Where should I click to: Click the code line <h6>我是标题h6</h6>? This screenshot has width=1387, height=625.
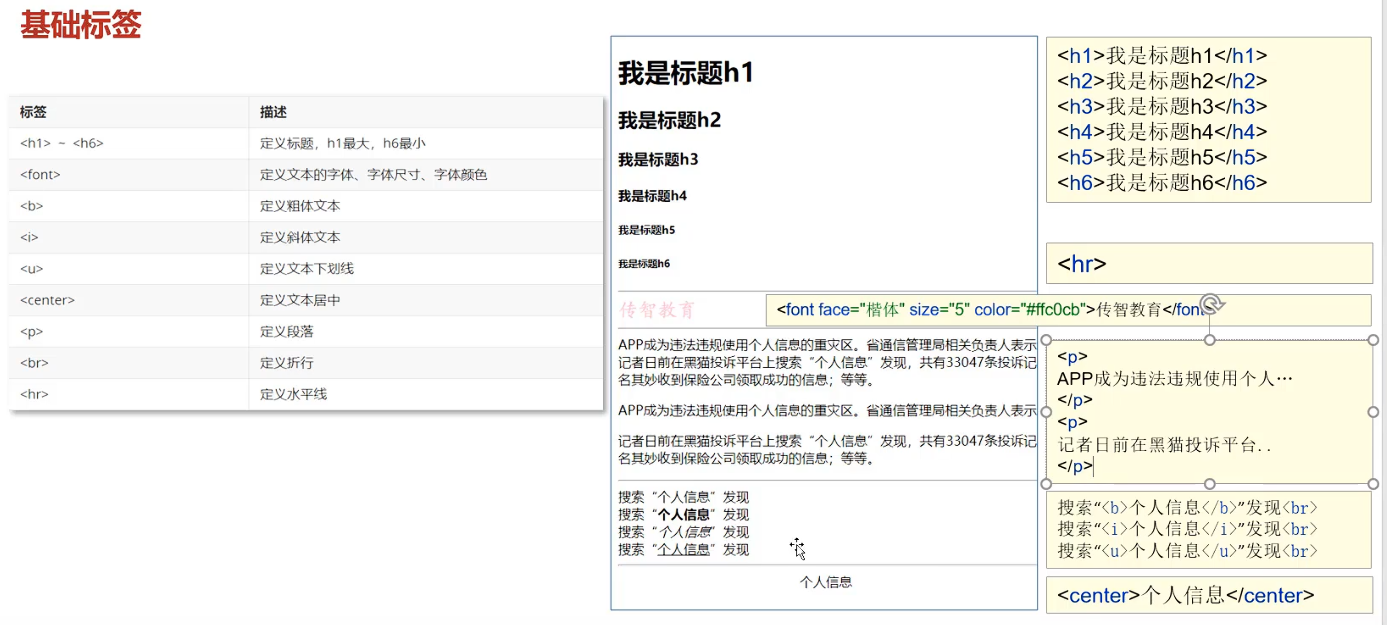click(1162, 182)
